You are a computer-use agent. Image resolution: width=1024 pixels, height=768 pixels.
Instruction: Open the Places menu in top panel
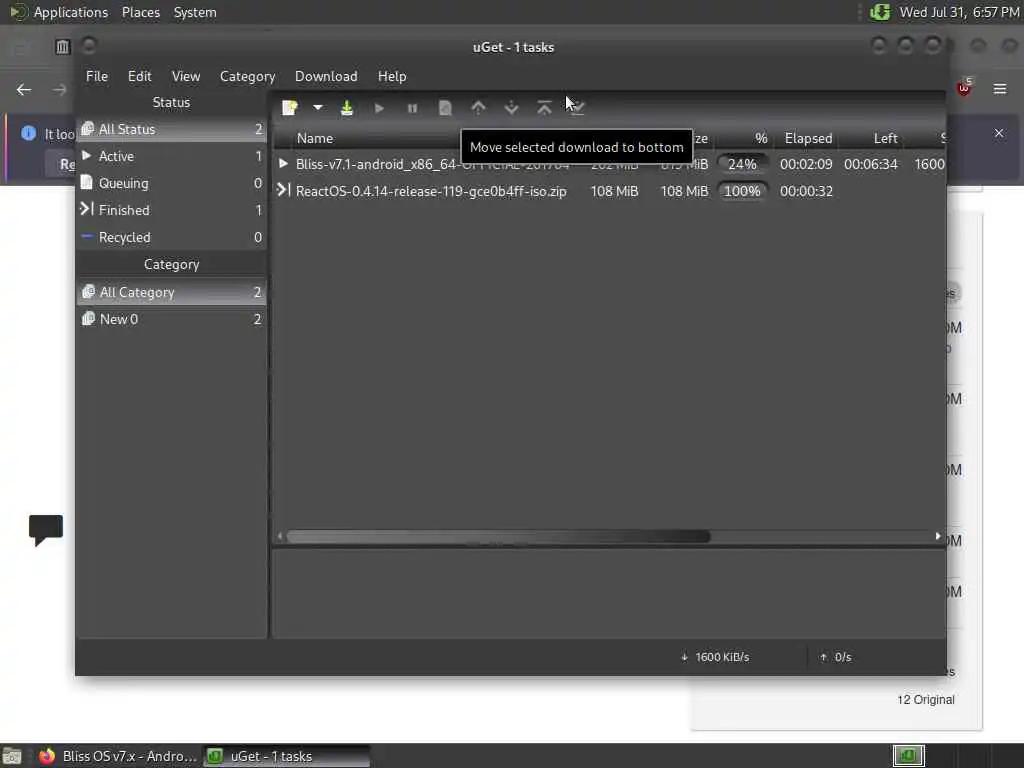pyautogui.click(x=140, y=12)
